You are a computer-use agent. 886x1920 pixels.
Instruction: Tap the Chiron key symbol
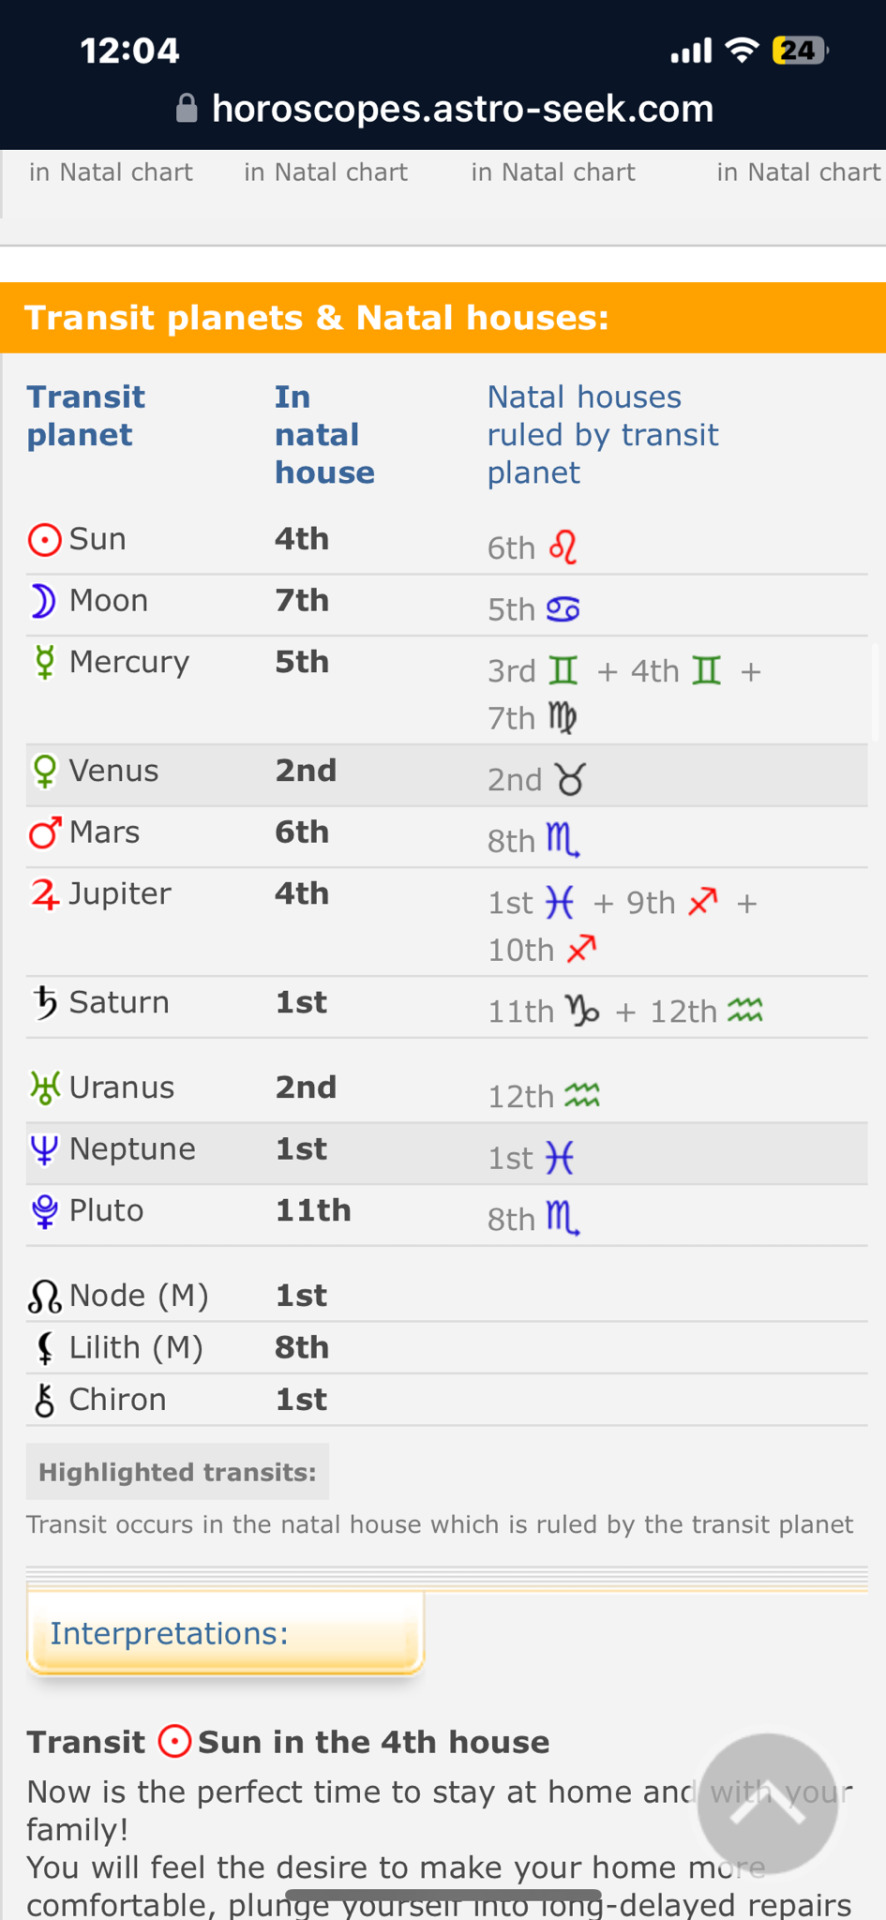pos(44,1400)
